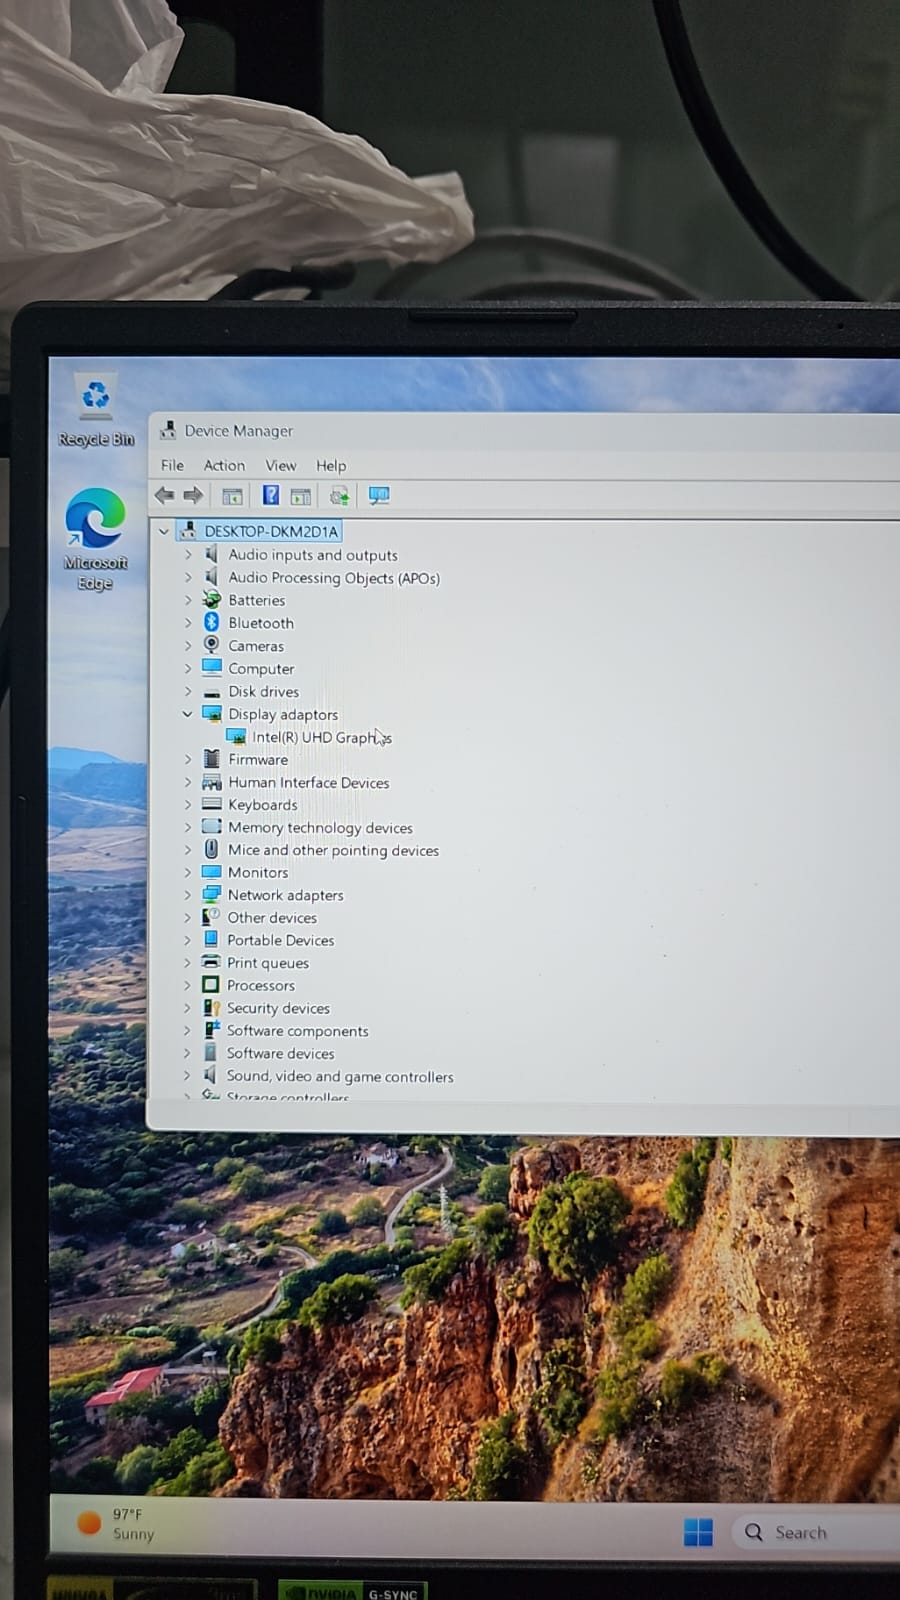The image size is (900, 1600).
Task: Select the Keyboards category icon
Action: click(211, 804)
